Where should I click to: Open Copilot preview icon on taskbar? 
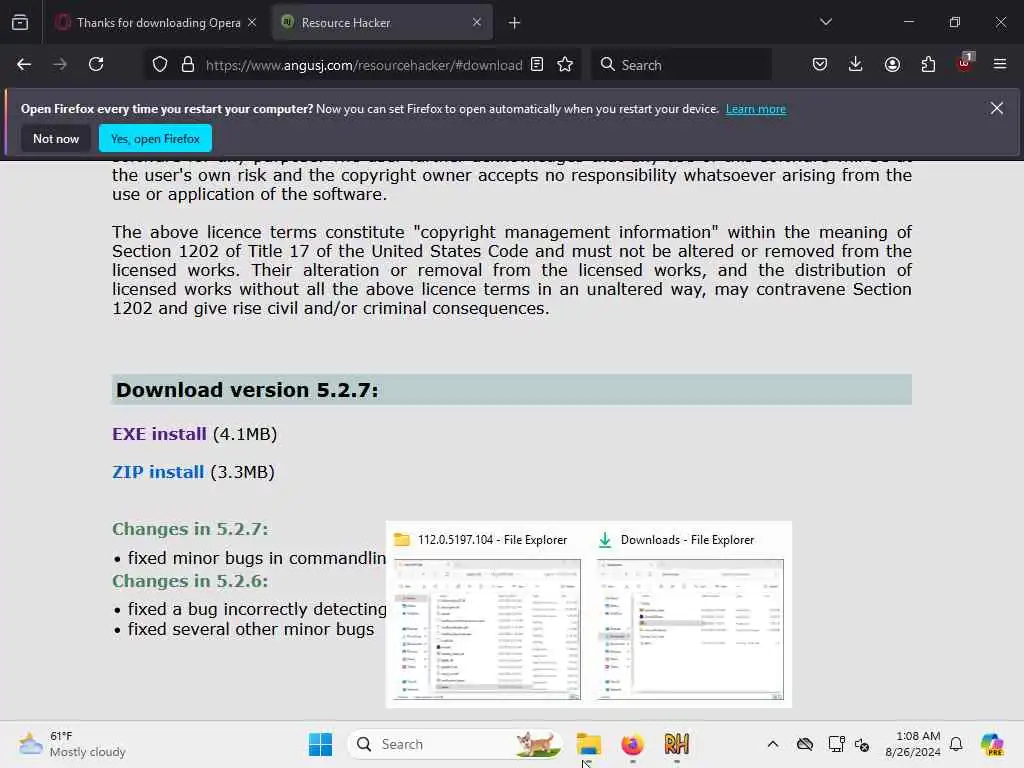992,744
